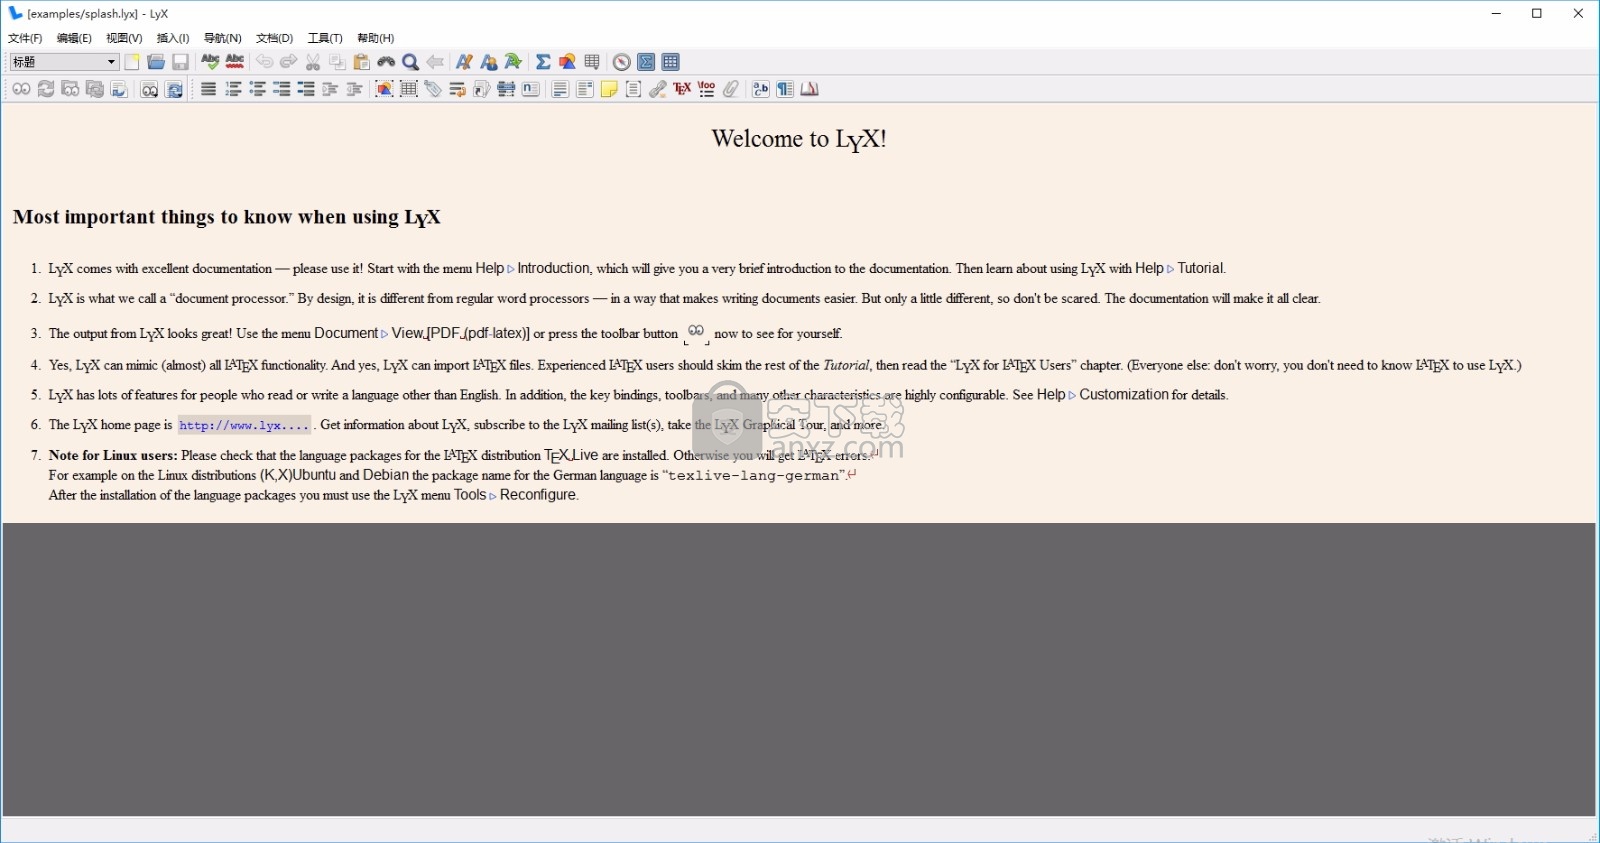Open the 编辑(E) menu
The width and height of the screenshot is (1600, 843).
(x=74, y=38)
